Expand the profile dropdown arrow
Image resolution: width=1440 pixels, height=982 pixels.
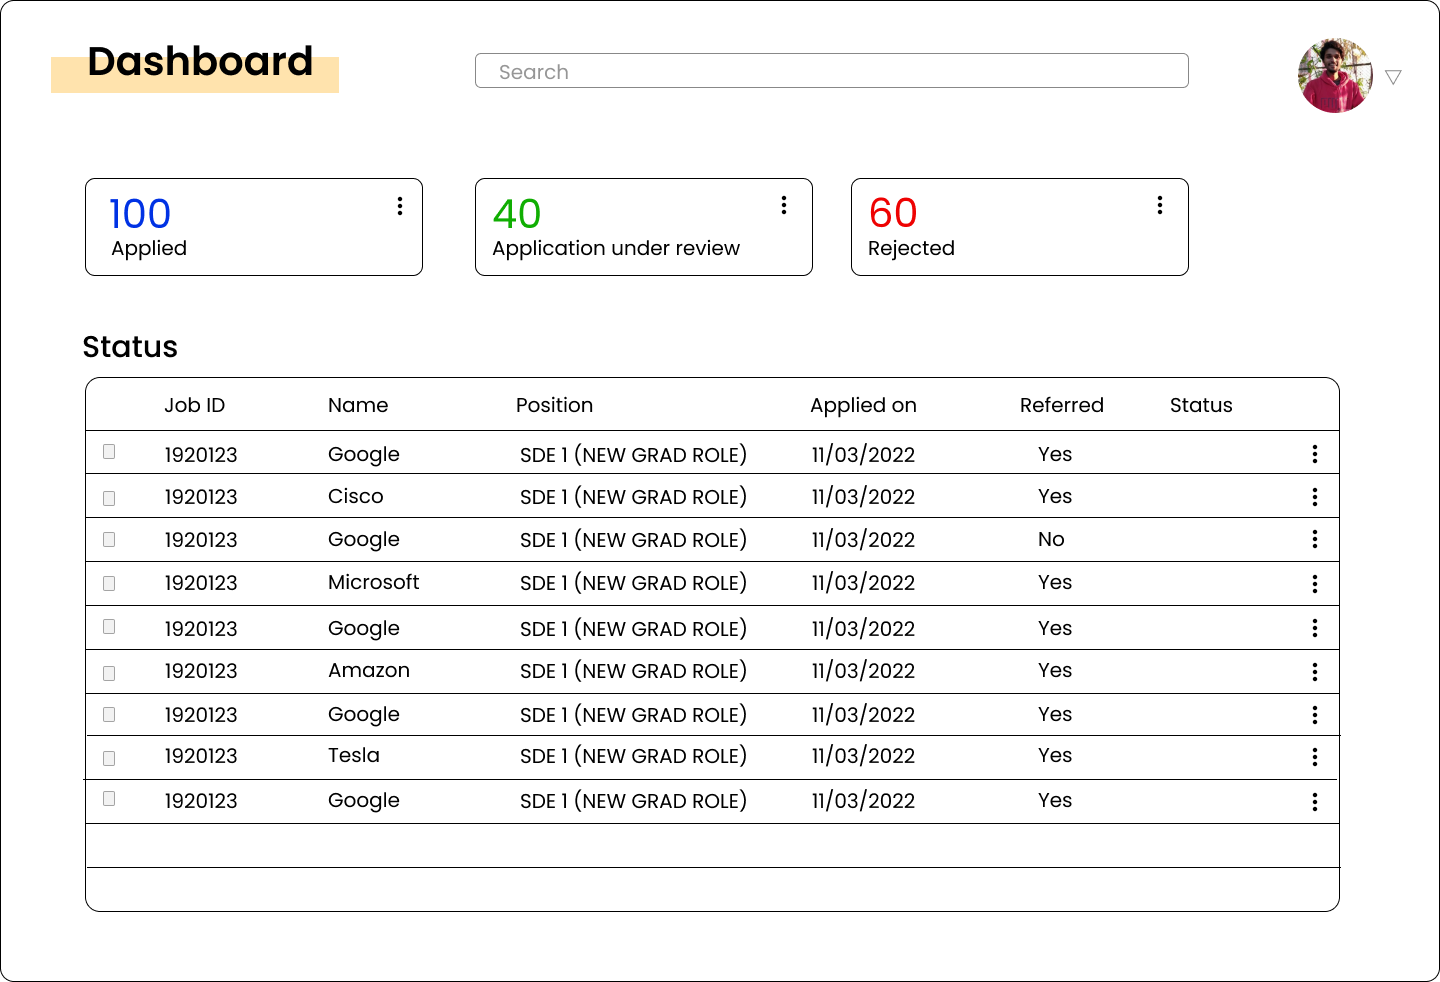(x=1394, y=76)
